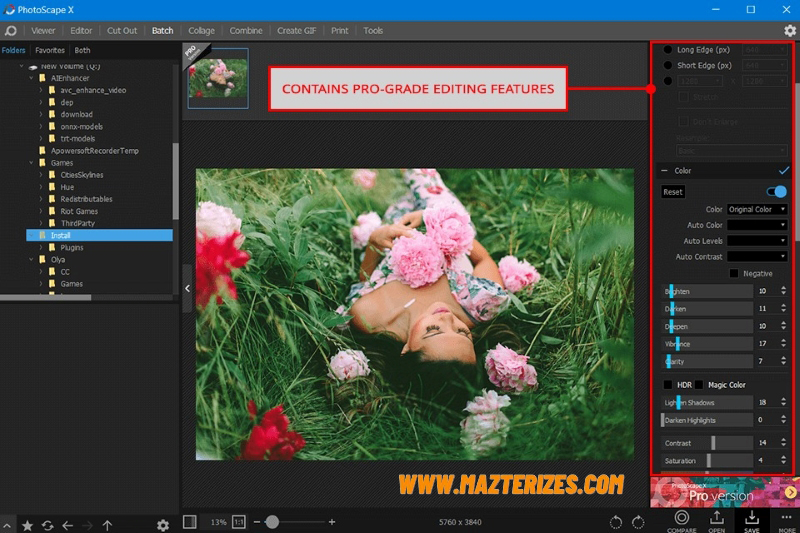The width and height of the screenshot is (800, 533).
Task: Open the Auto Color dropdown
Action: pyautogui.click(x=757, y=225)
